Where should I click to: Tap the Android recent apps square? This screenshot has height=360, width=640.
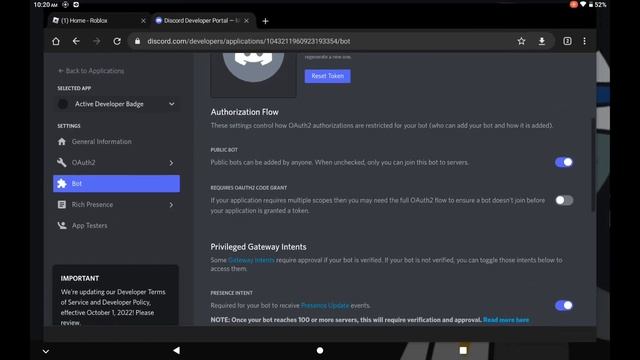(x=463, y=350)
